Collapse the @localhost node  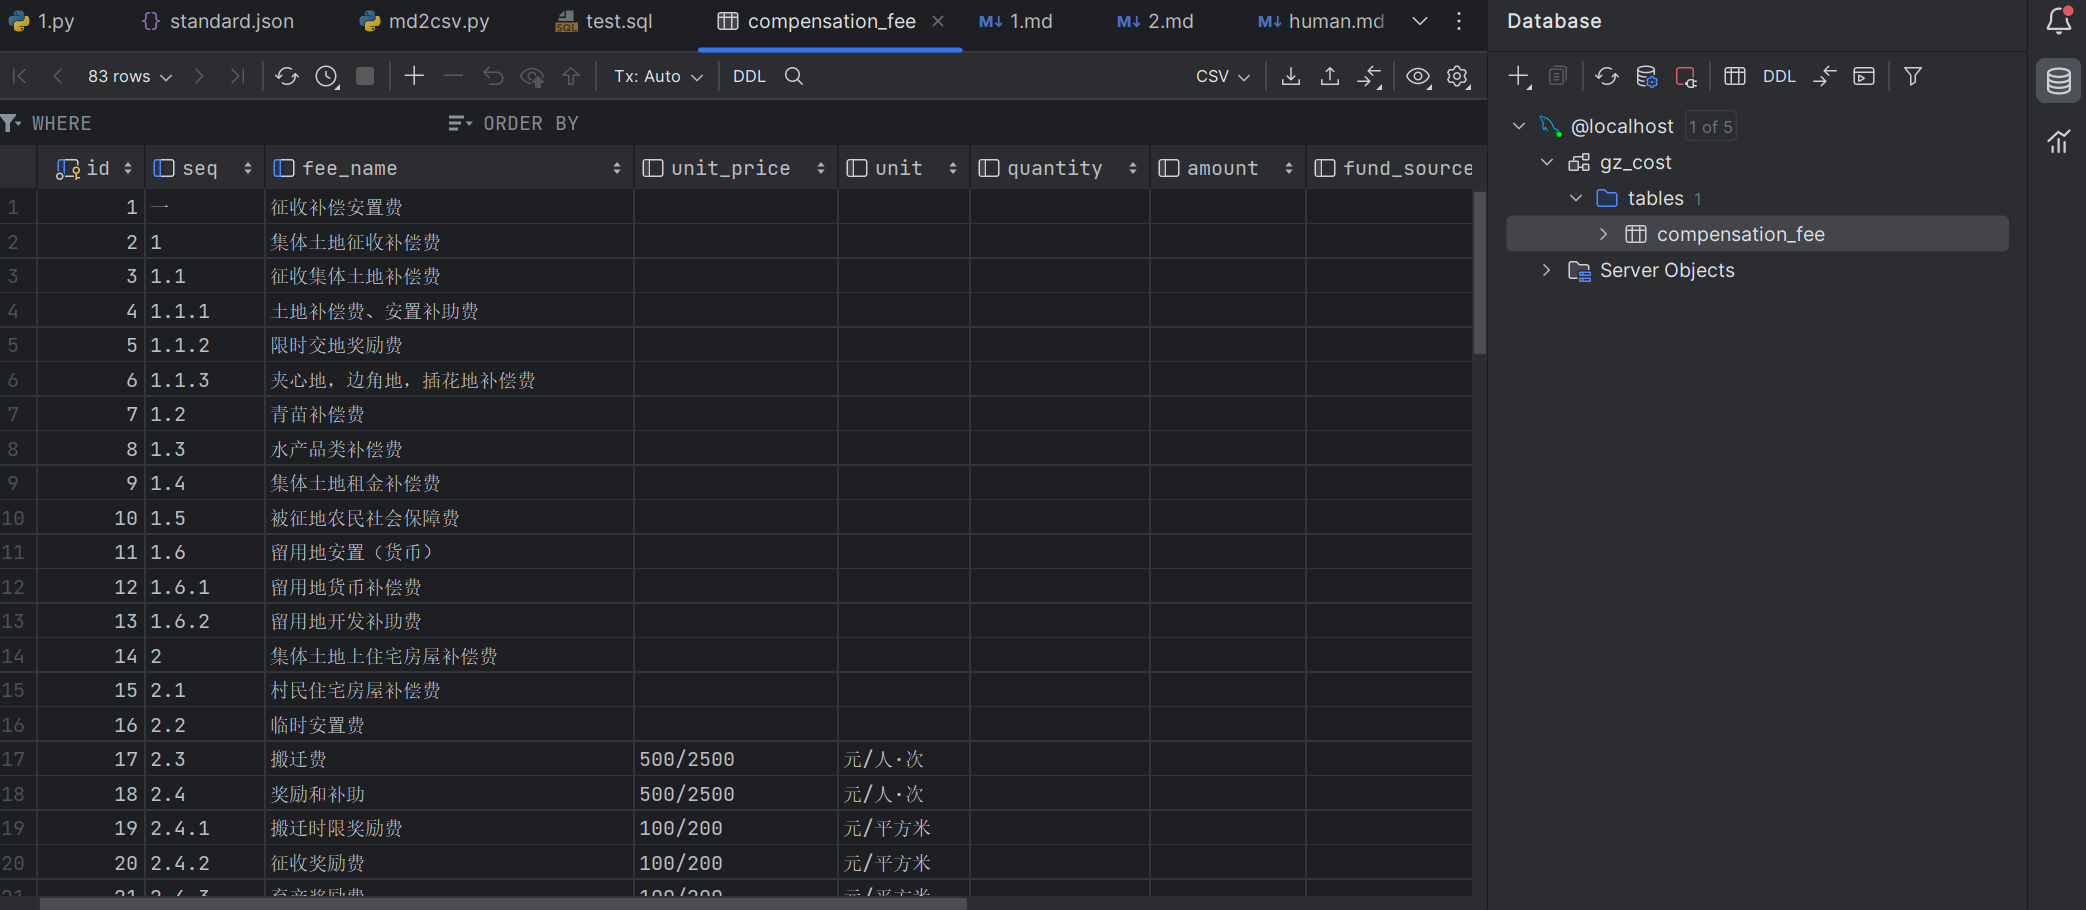click(x=1519, y=126)
